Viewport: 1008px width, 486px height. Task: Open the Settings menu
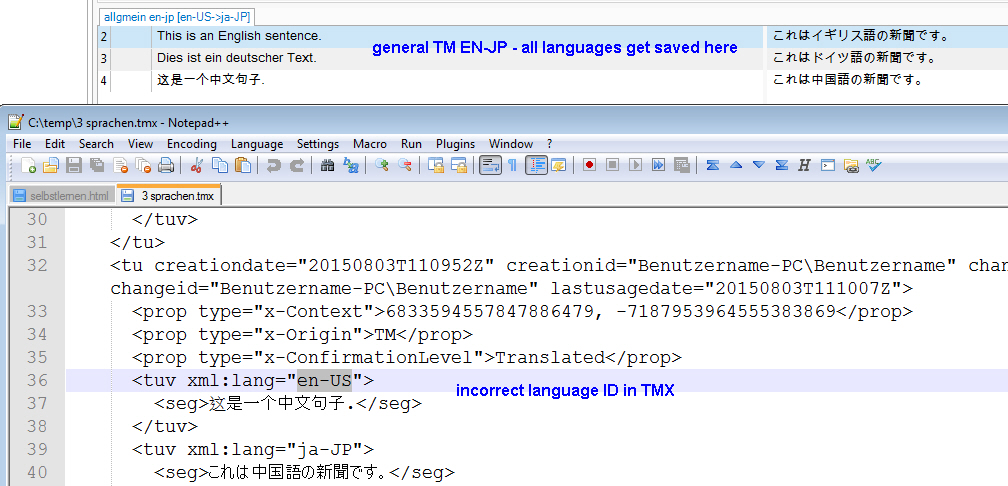click(318, 144)
